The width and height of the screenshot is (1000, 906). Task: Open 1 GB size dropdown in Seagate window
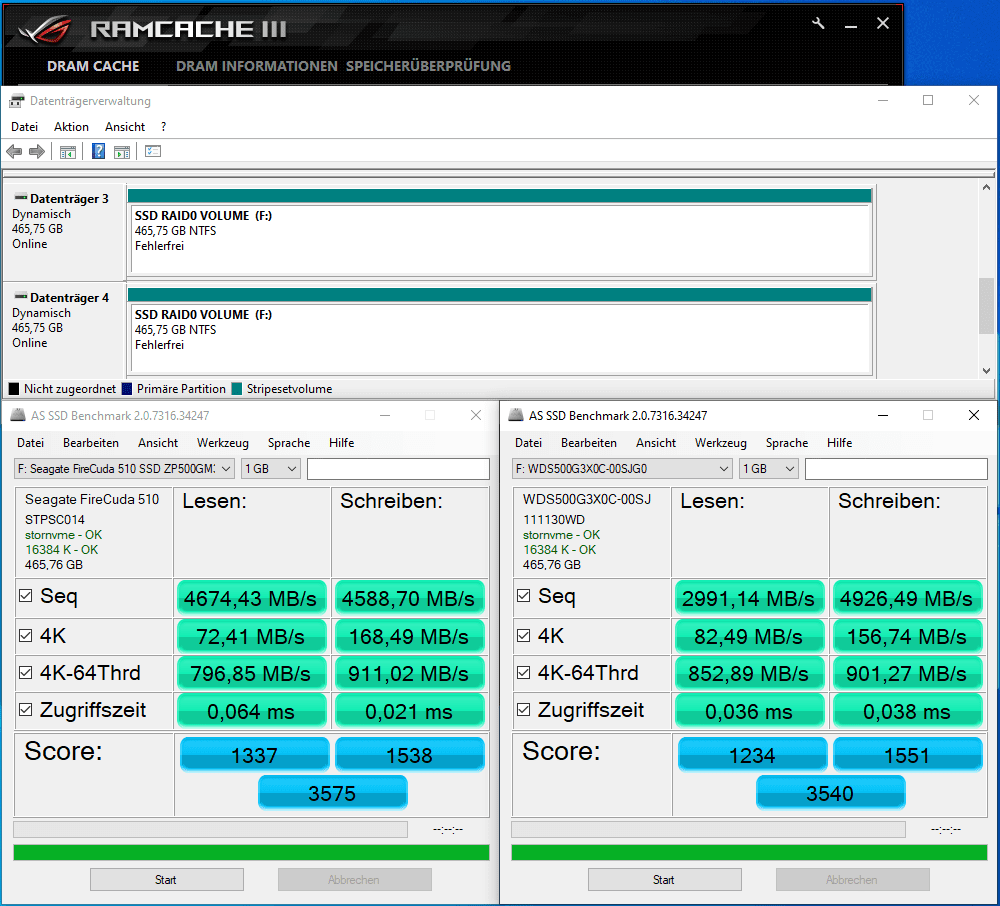coord(270,469)
